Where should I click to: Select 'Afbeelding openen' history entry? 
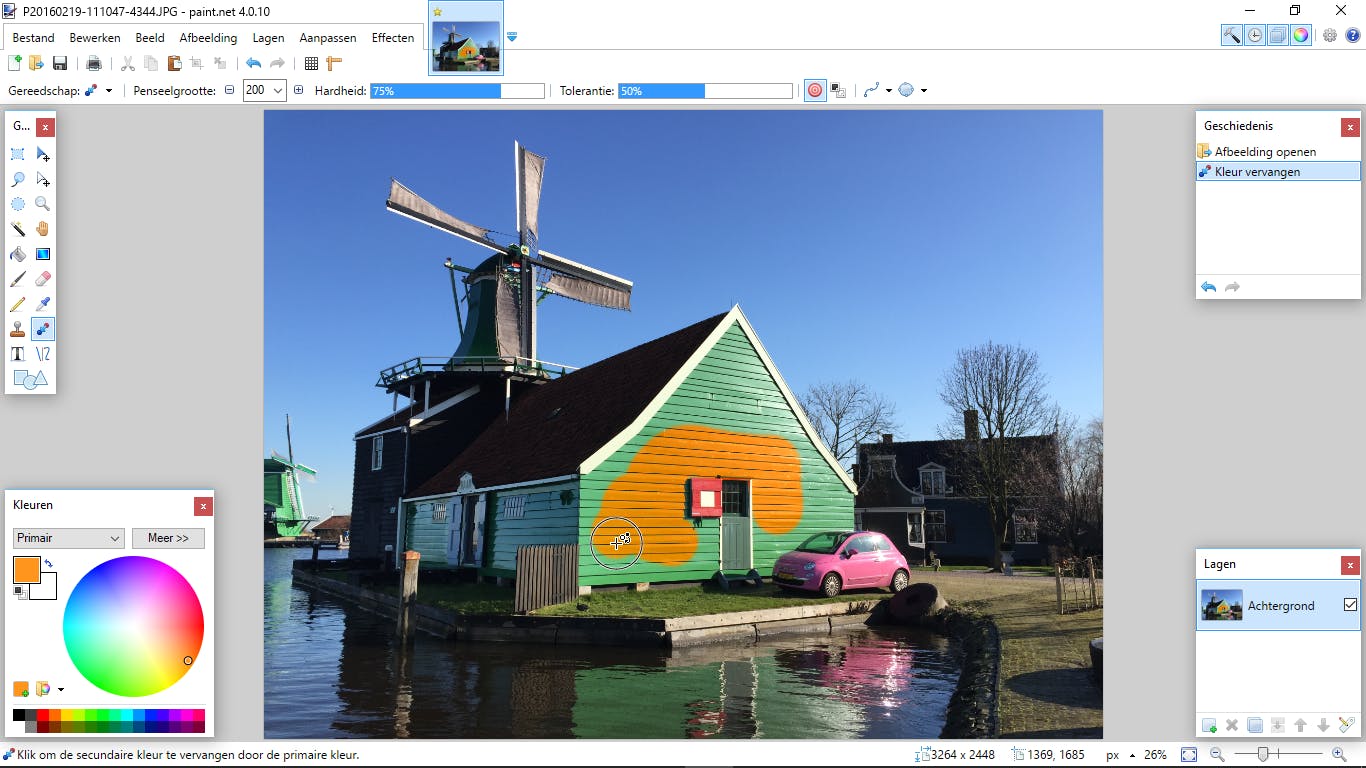(x=1265, y=152)
